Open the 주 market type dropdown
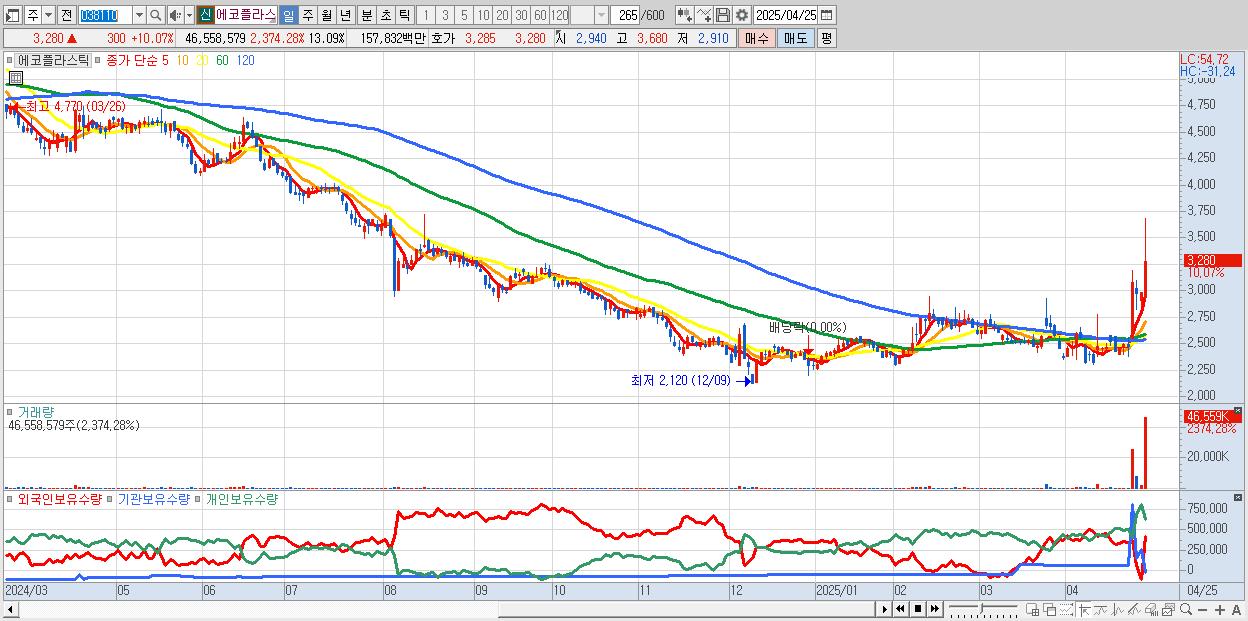Screen dimensions: 1248x621 pyautogui.click(x=49, y=15)
